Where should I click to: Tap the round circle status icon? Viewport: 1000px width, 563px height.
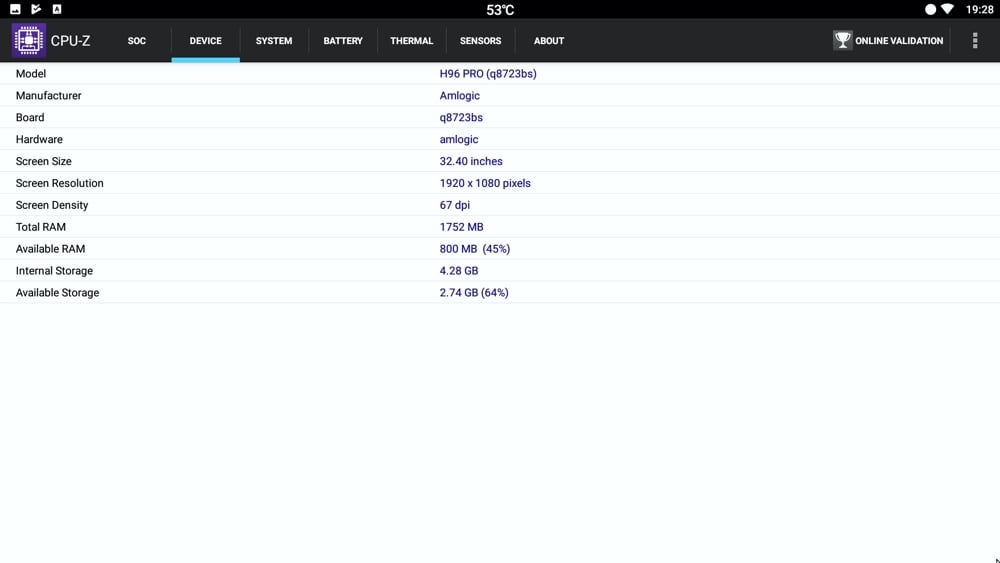tap(930, 9)
